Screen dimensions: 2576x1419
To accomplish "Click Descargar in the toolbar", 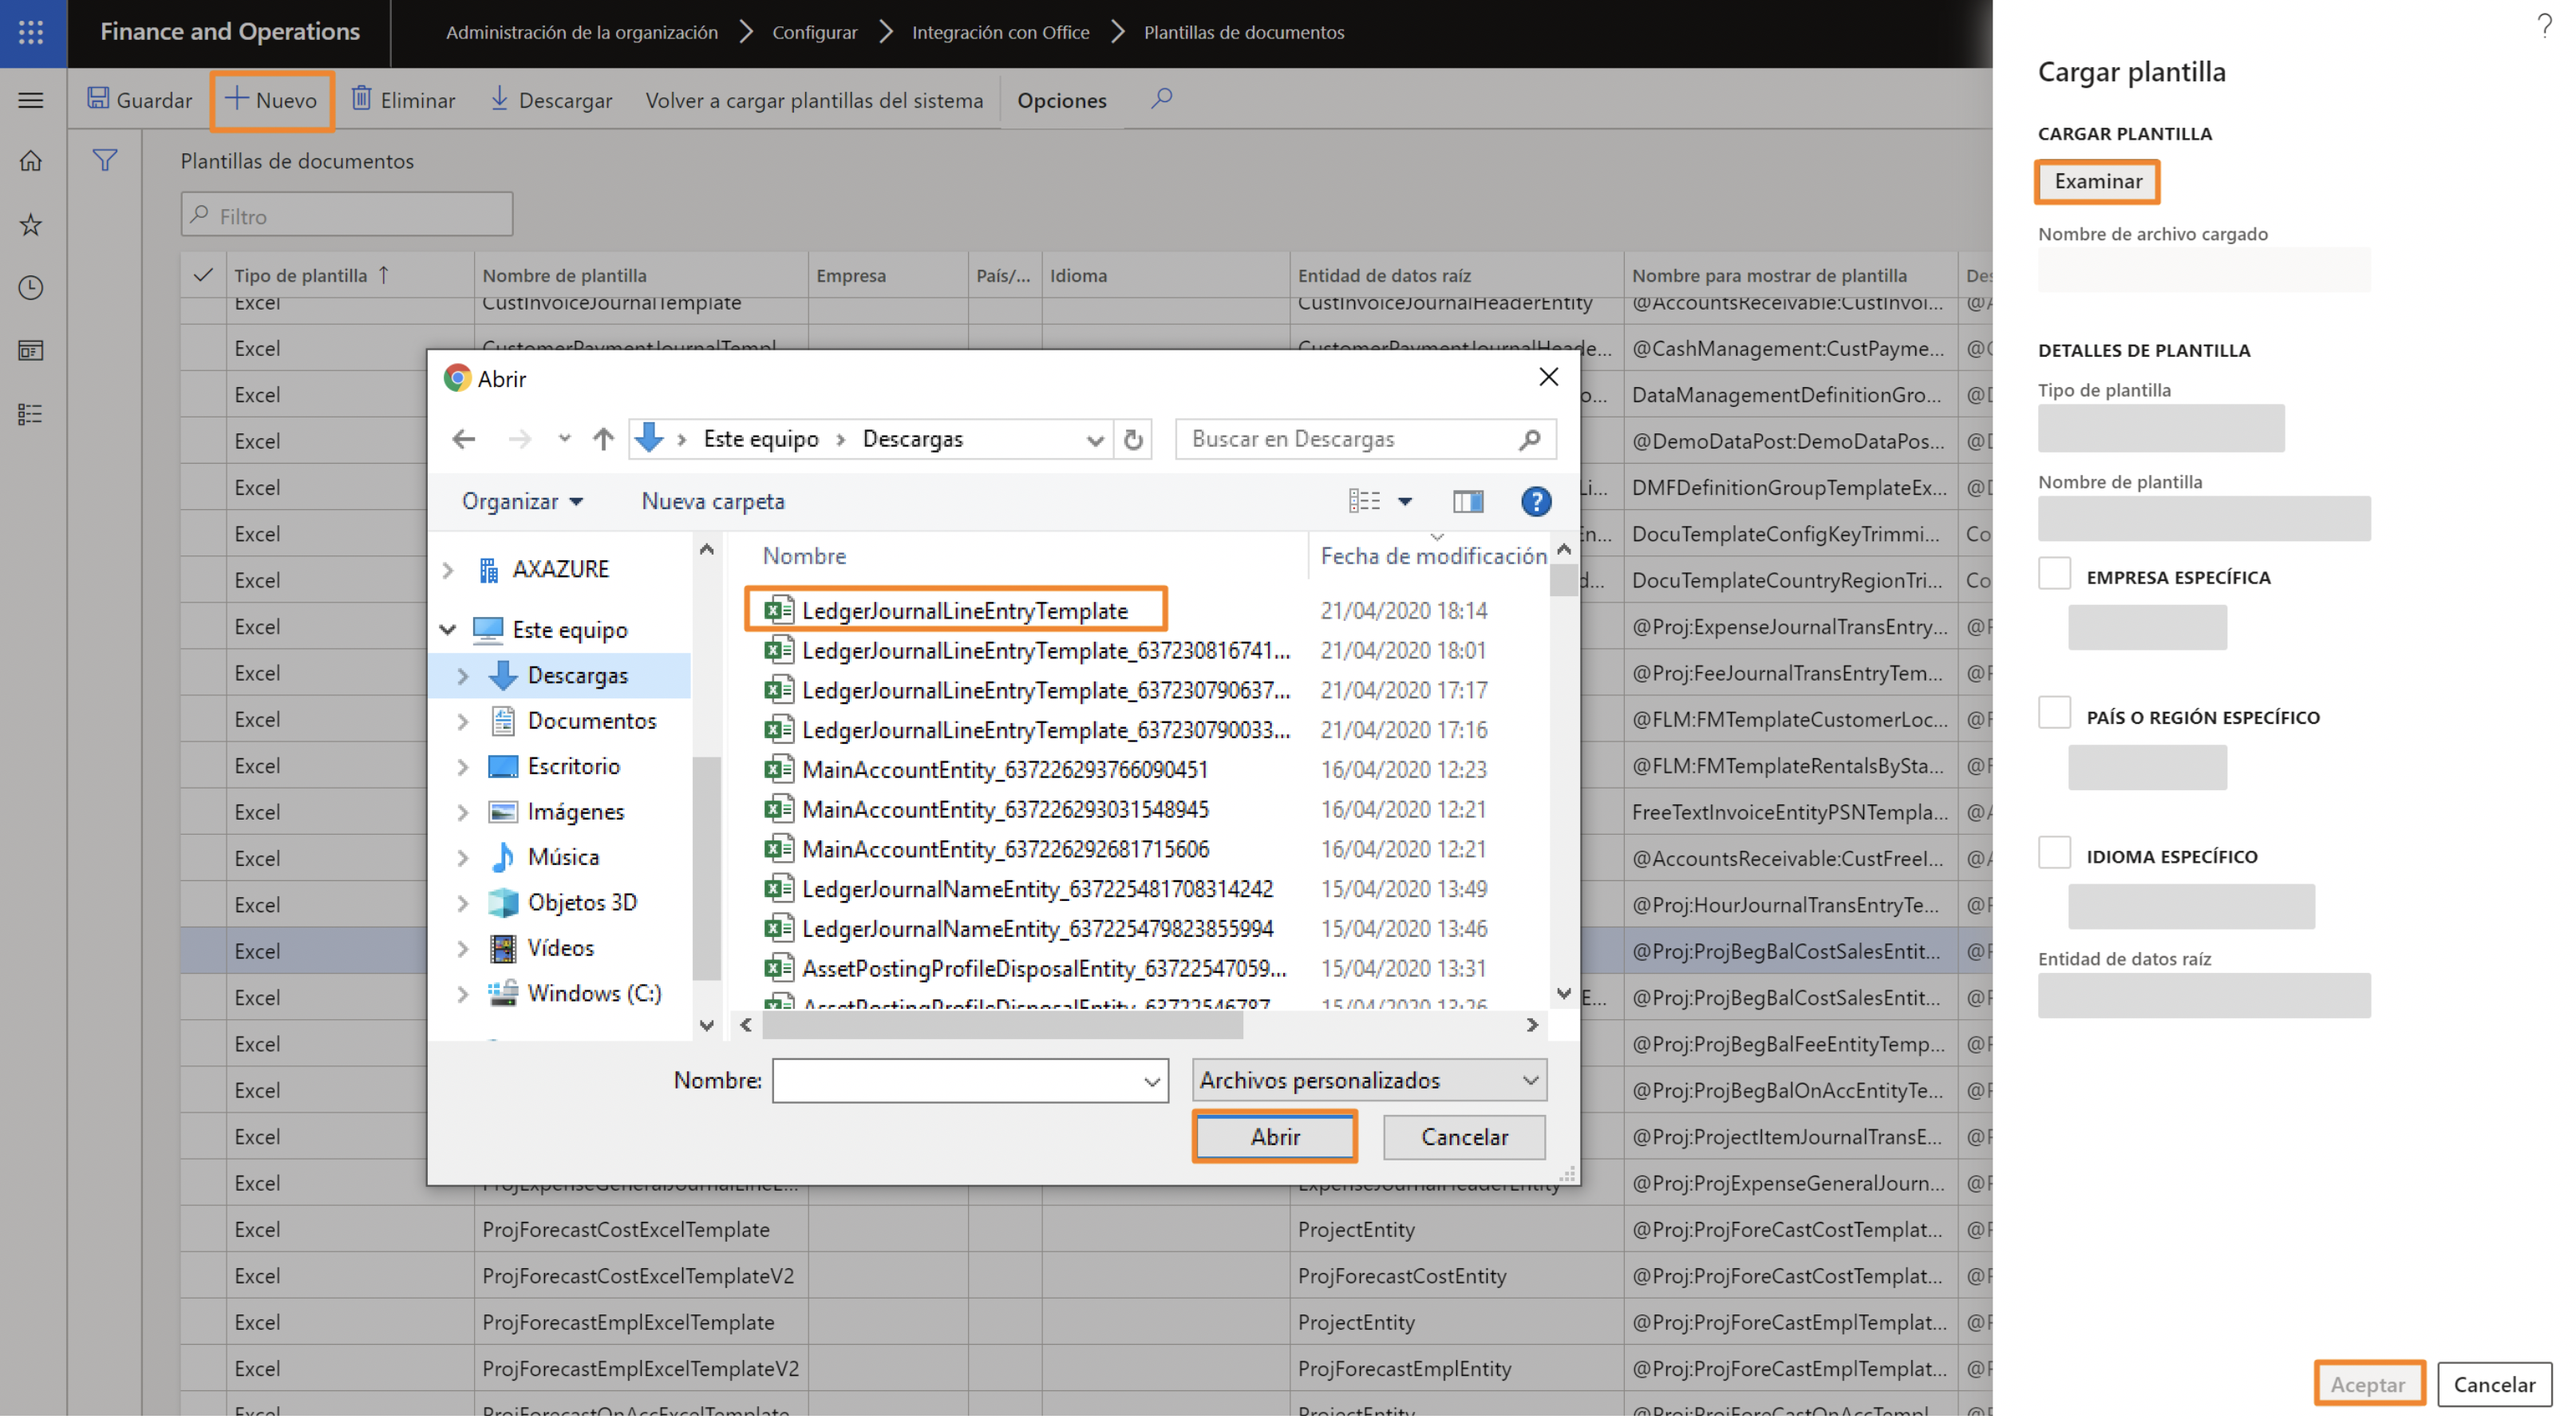I will pos(551,100).
